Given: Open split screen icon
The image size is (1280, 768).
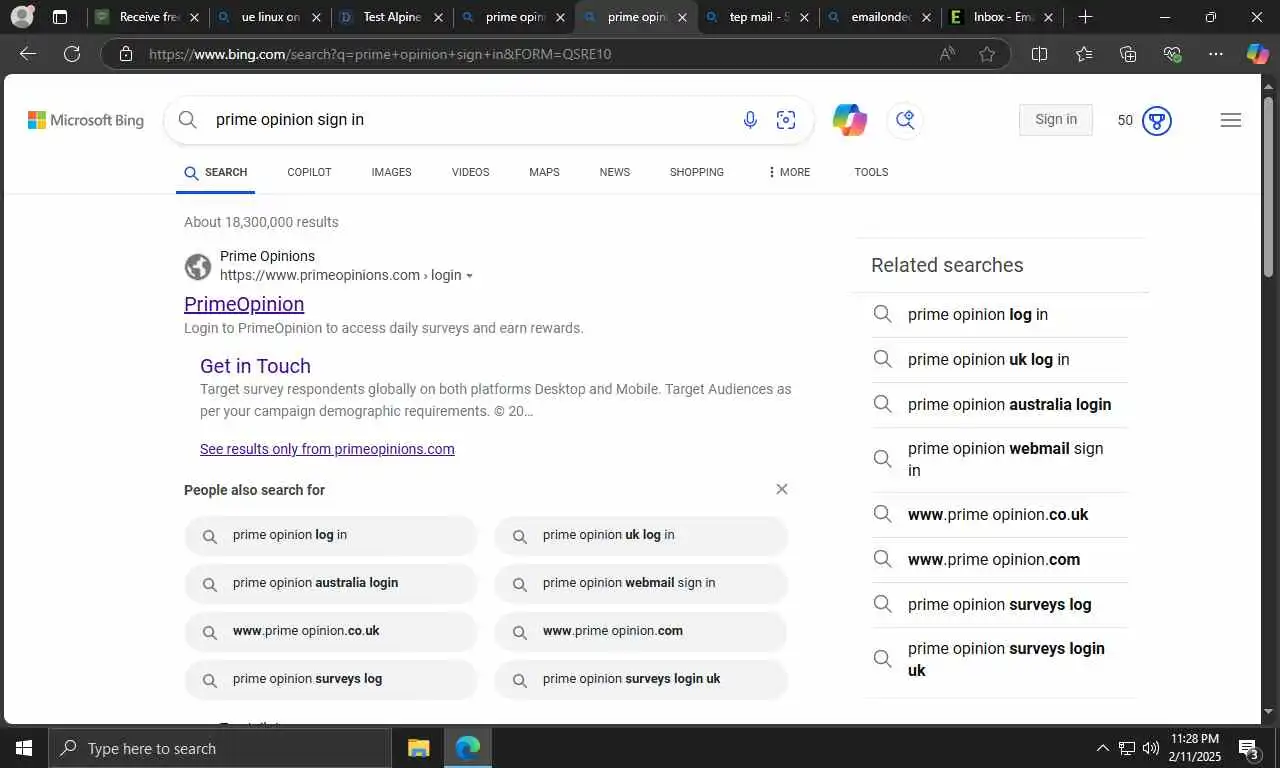Looking at the screenshot, I should tap(1039, 54).
